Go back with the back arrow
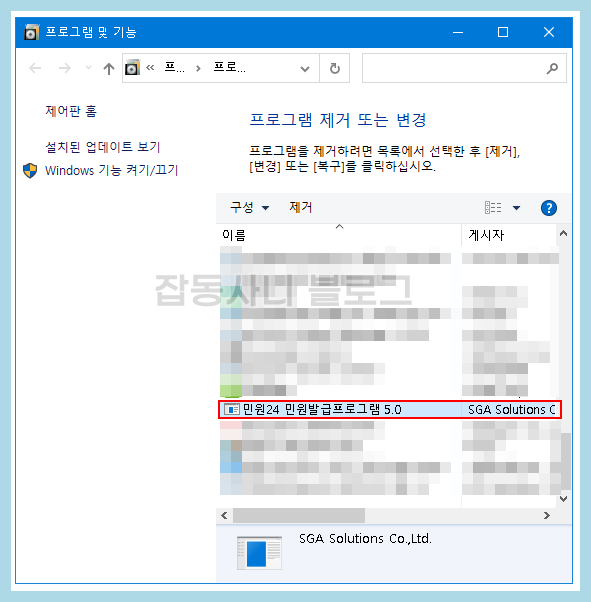This screenshot has height=602, width=591. point(35,68)
